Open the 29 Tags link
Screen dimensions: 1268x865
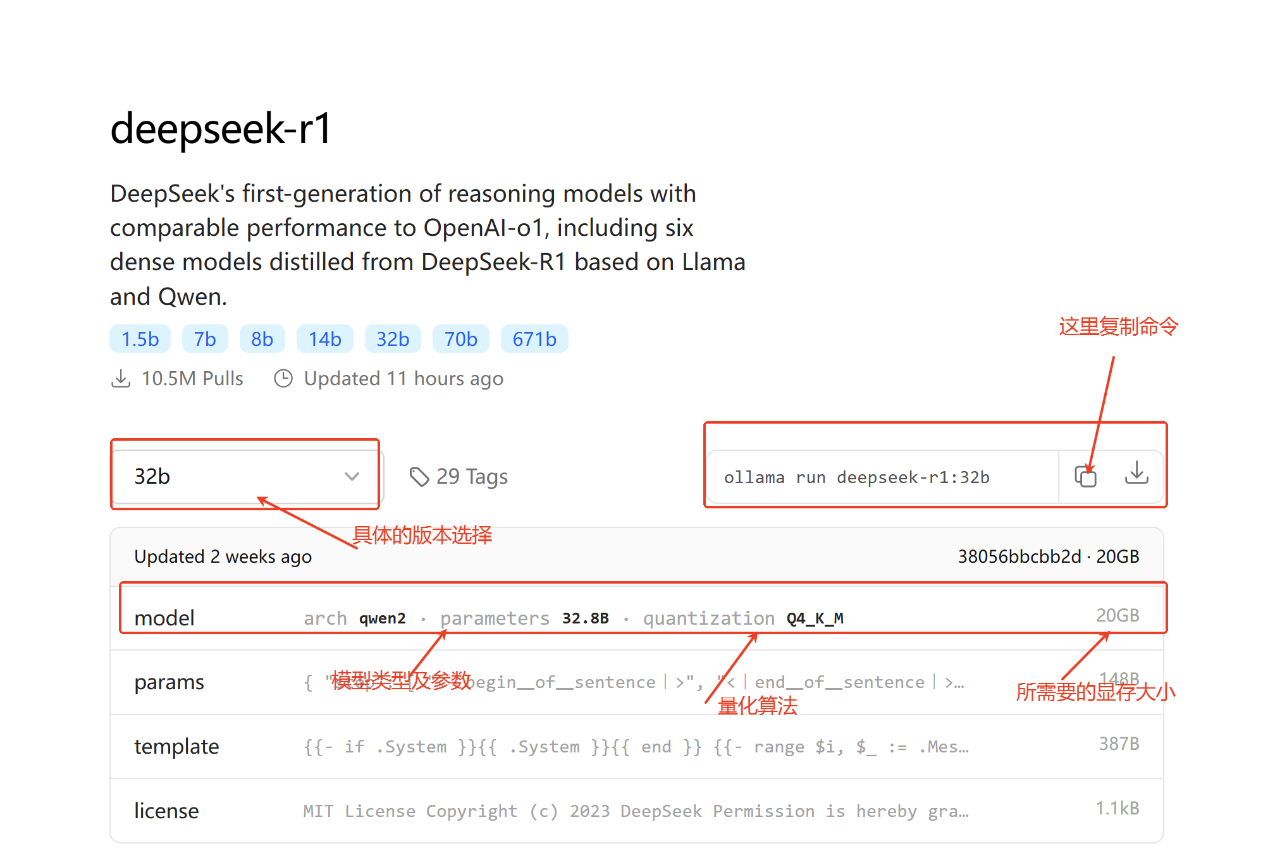[x=472, y=477]
